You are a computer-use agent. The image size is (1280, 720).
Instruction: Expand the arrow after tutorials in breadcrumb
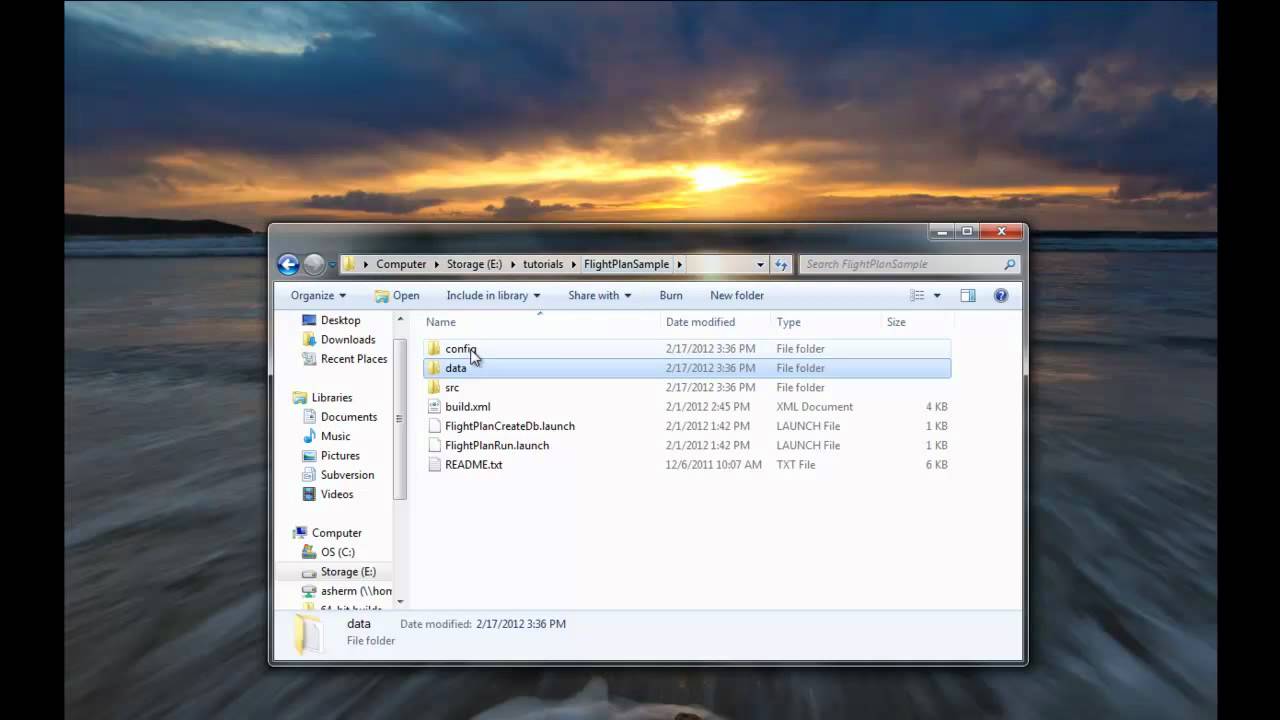pos(574,264)
